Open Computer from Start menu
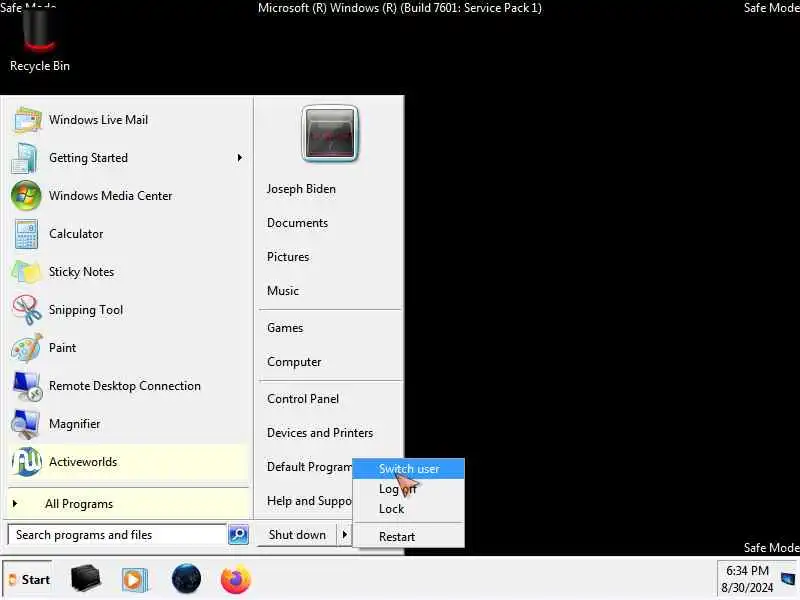800x600 pixels. (294, 362)
